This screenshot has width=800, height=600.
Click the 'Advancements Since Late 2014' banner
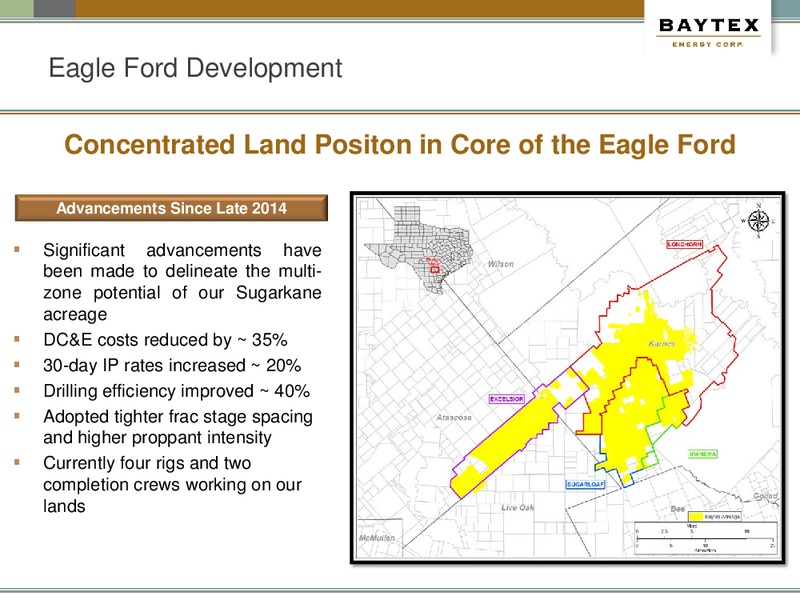coord(171,208)
